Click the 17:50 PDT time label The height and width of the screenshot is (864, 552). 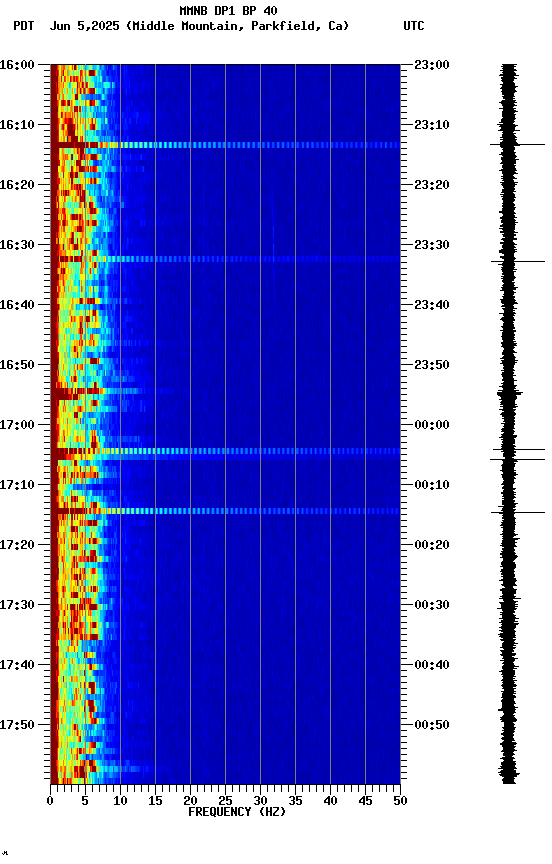point(17,726)
